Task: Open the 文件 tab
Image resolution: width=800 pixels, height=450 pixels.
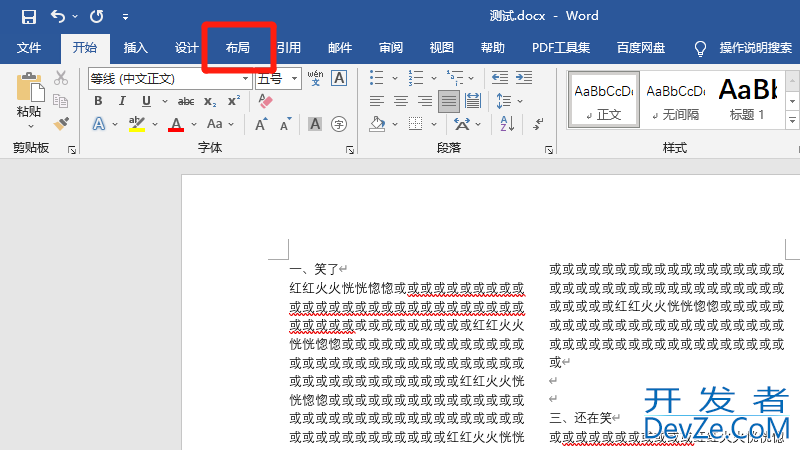Action: [29, 48]
